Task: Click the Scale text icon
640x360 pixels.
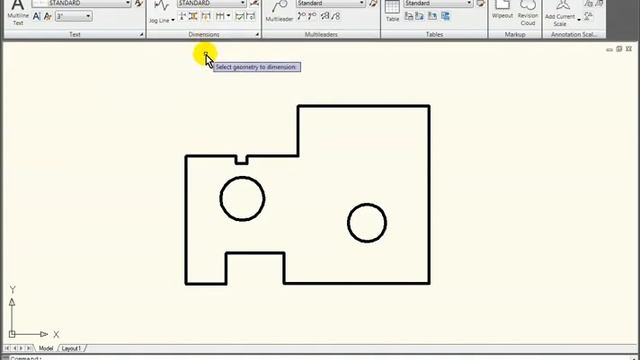Action: pyautogui.click(x=48, y=16)
